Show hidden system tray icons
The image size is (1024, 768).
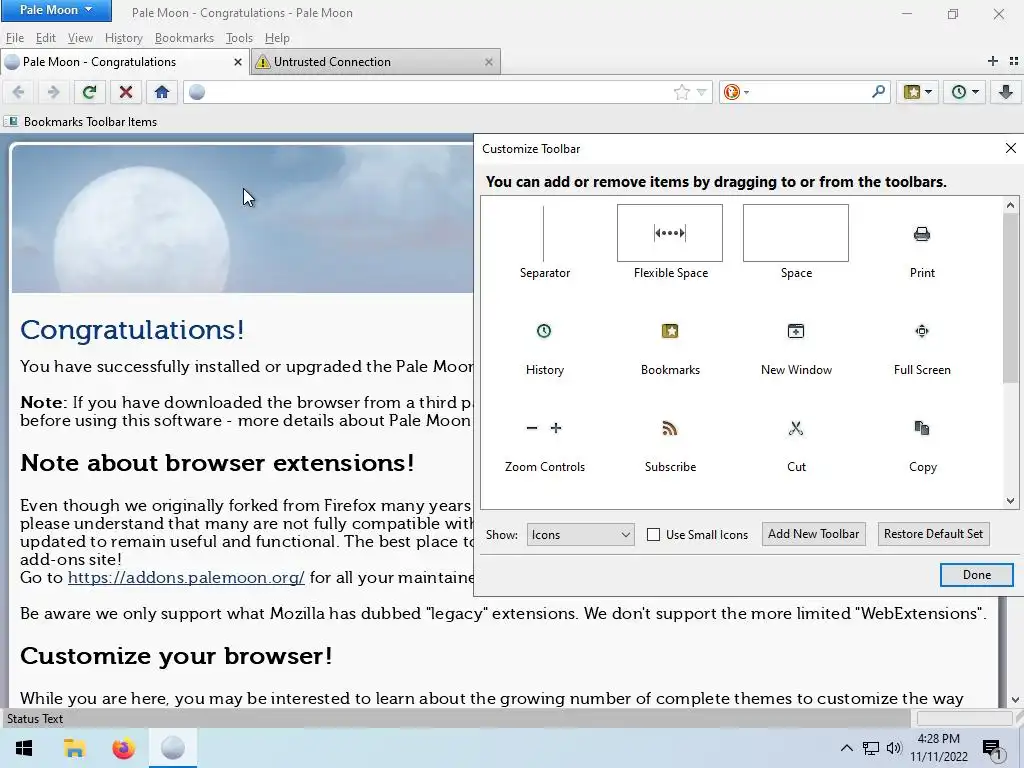click(846, 748)
